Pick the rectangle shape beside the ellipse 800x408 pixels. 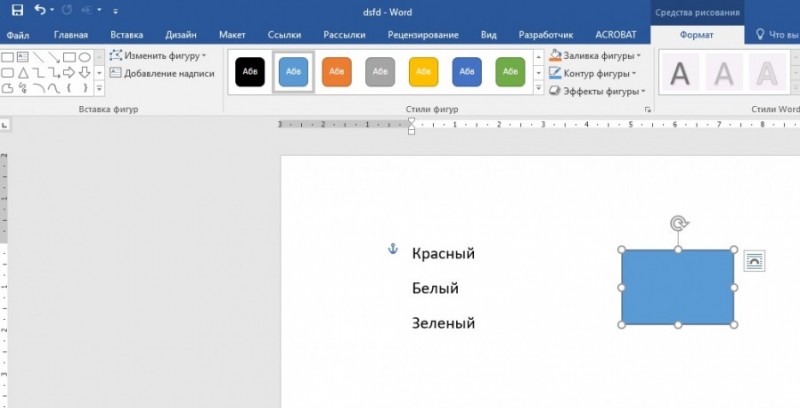tap(69, 57)
